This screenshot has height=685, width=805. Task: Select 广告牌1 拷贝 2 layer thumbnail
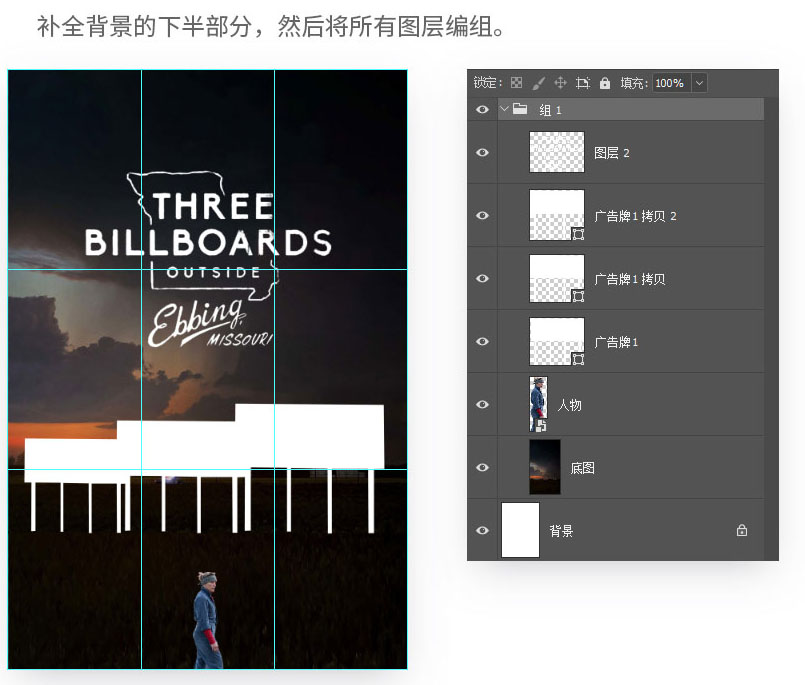click(557, 215)
